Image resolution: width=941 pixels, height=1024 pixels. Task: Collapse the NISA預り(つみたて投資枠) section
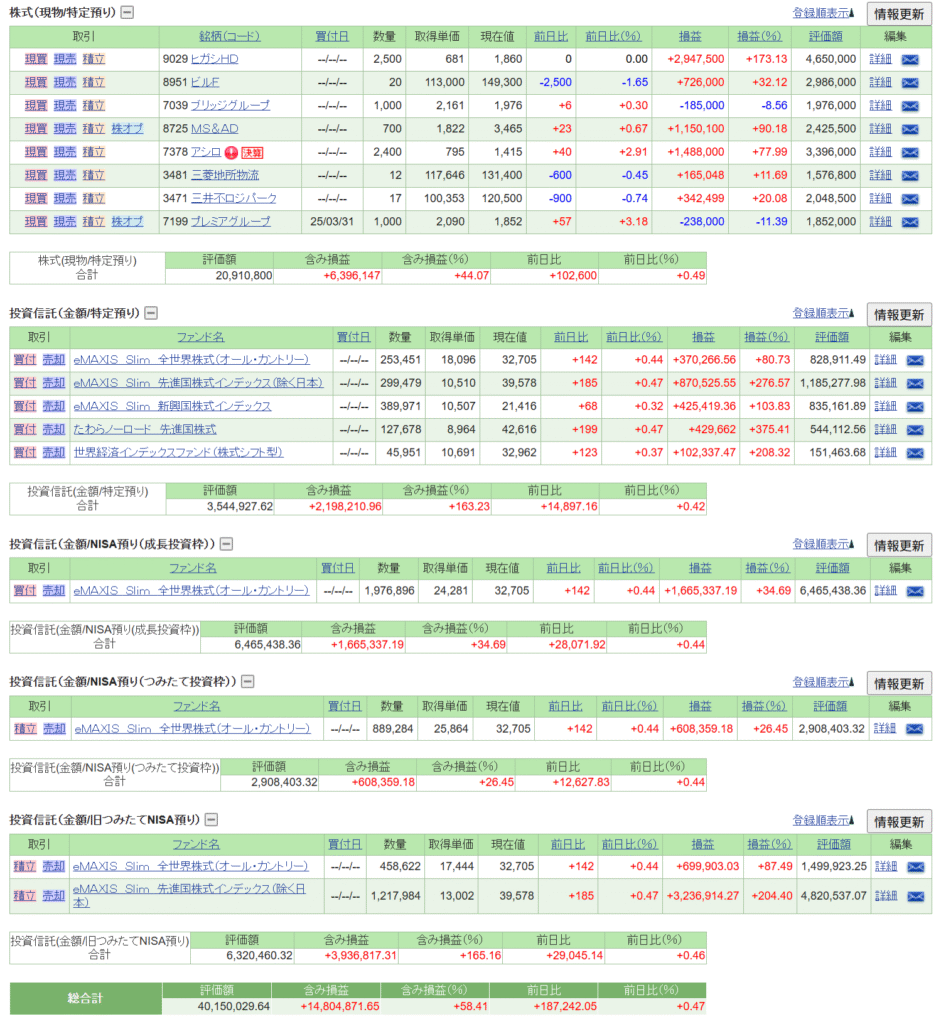247,682
